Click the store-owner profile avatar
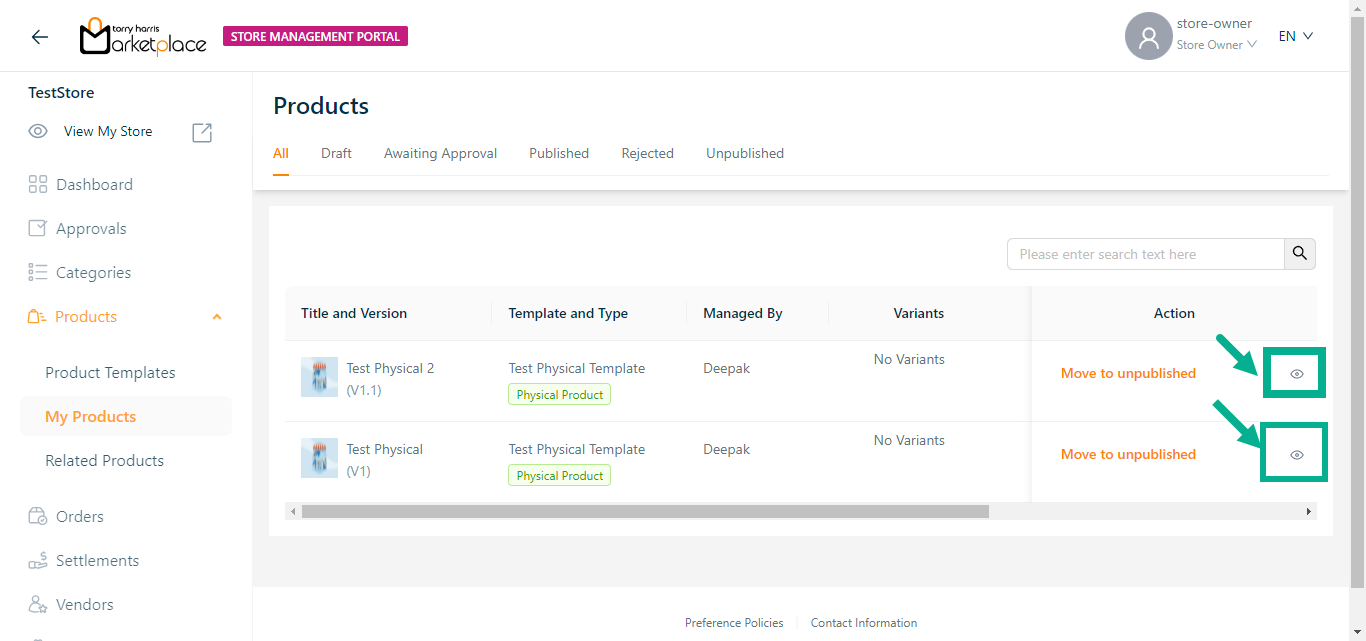This screenshot has height=641, width=1366. tap(1148, 37)
